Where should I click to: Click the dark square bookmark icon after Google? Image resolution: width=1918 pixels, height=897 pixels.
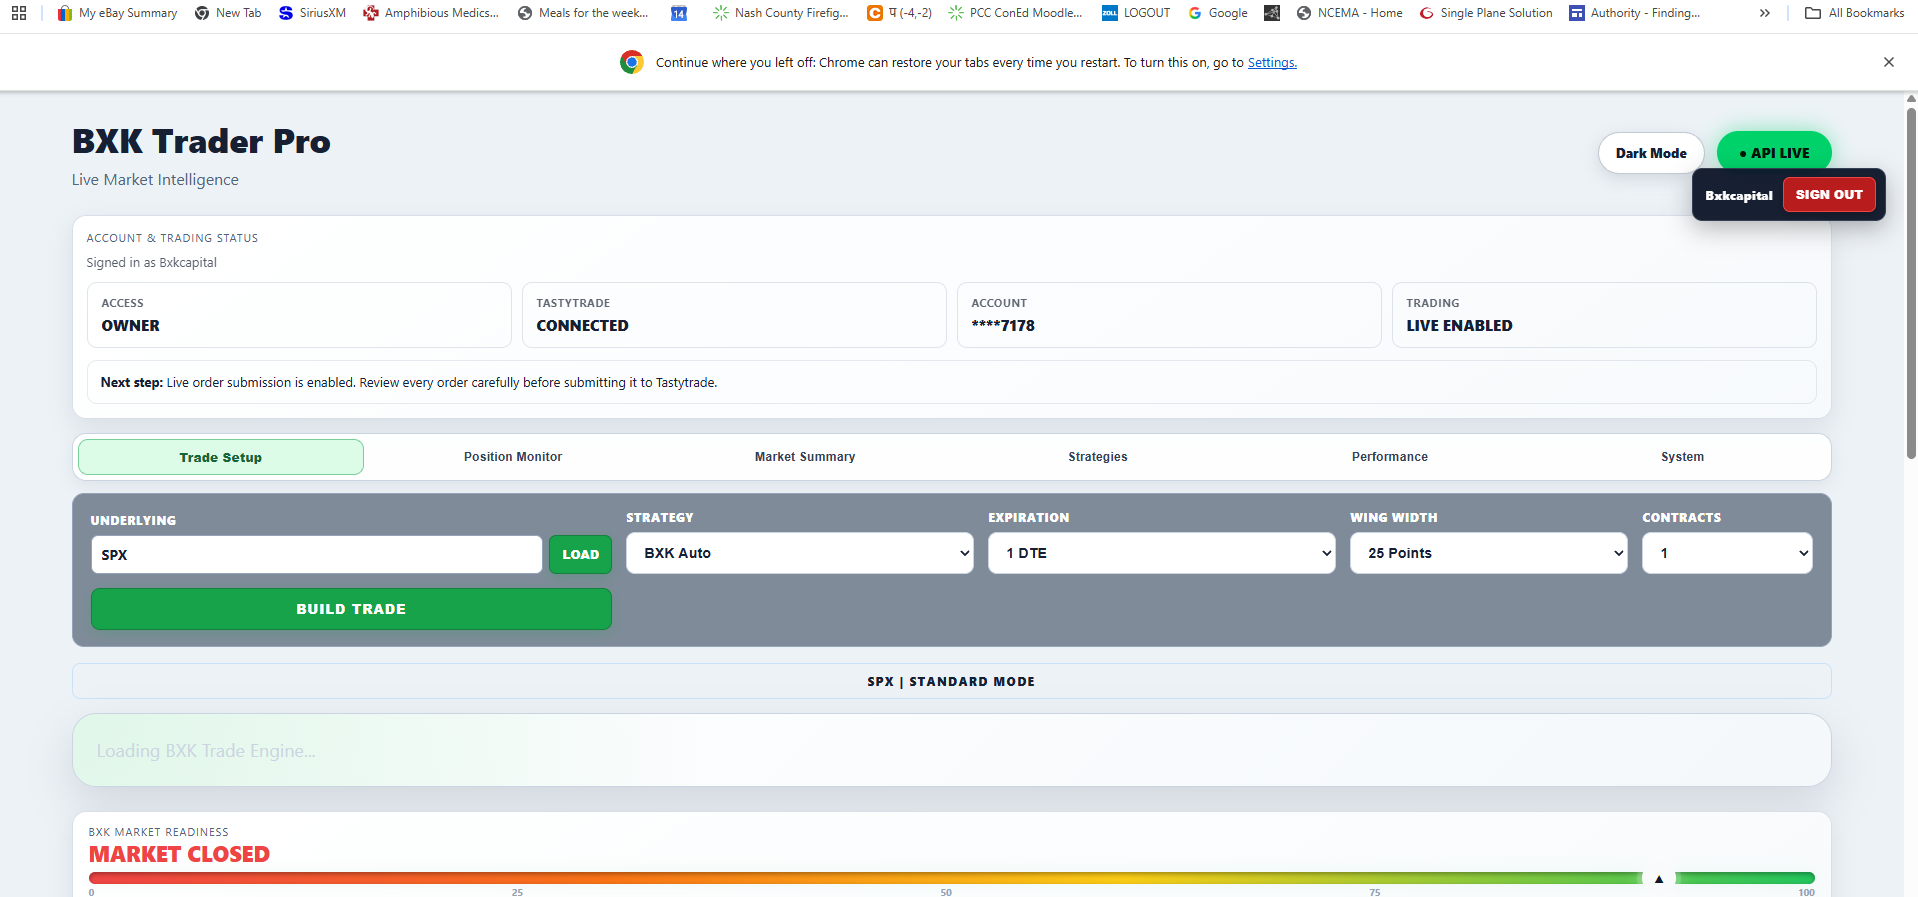click(1272, 13)
